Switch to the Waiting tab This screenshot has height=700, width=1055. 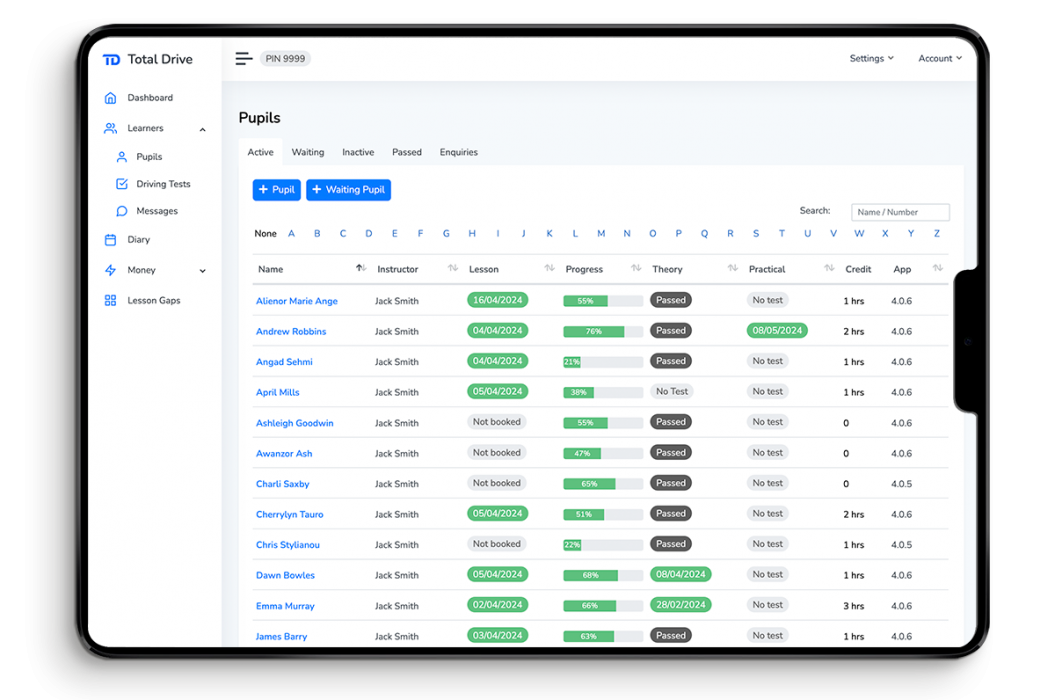point(307,151)
